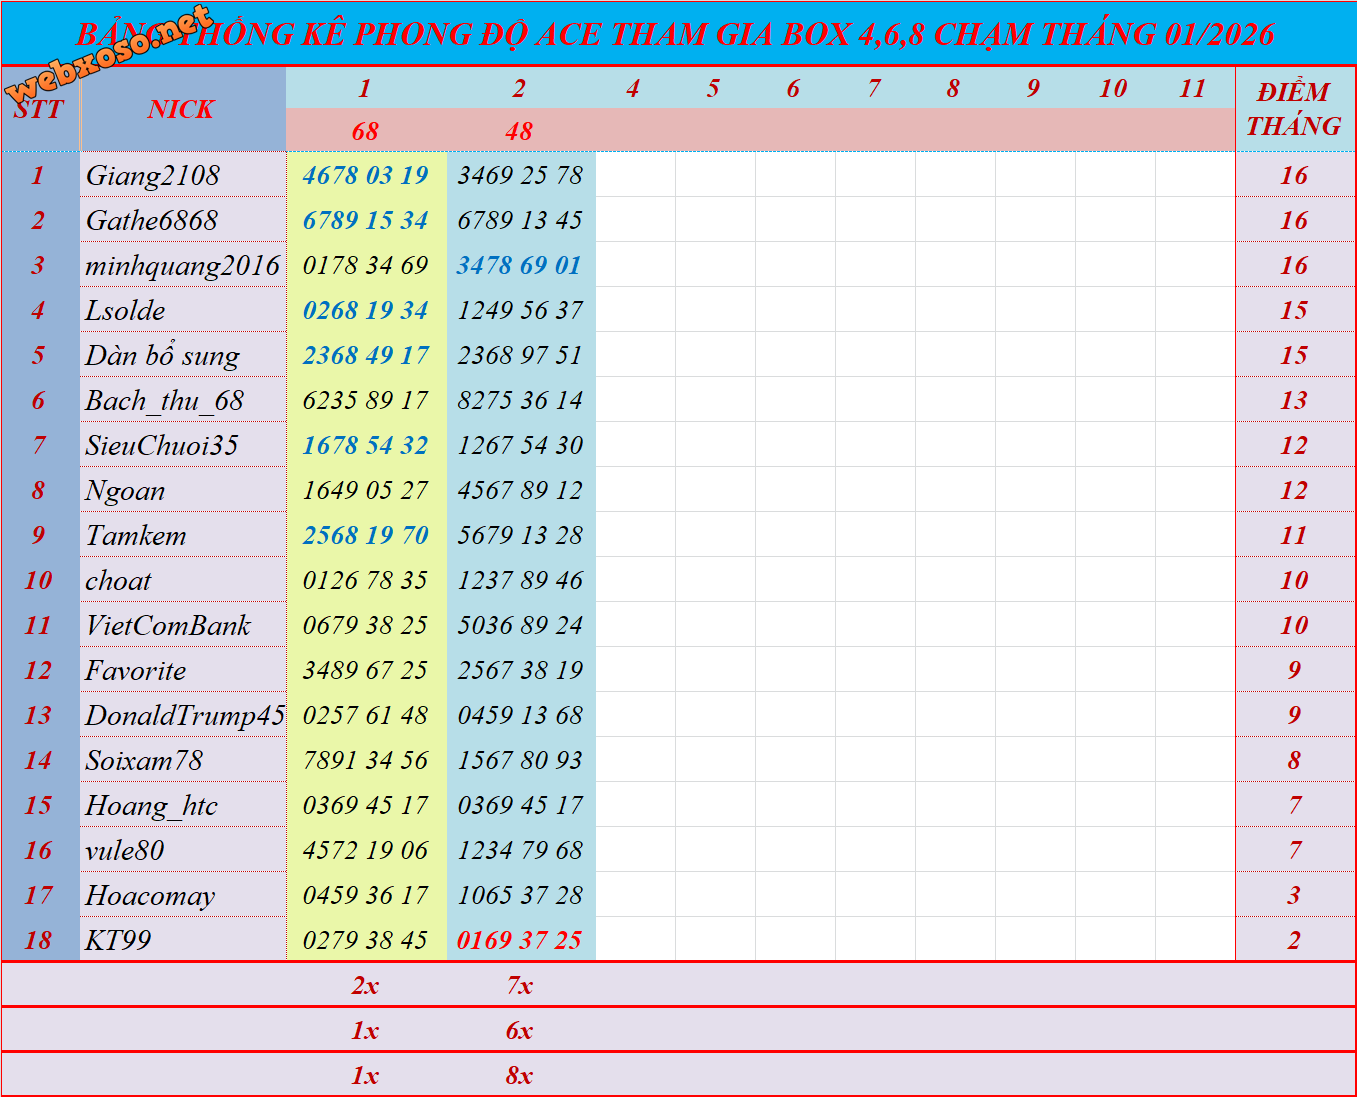Click cell 4567 89 12
Viewport: 1357px width, 1097px height.
pyautogui.click(x=520, y=490)
